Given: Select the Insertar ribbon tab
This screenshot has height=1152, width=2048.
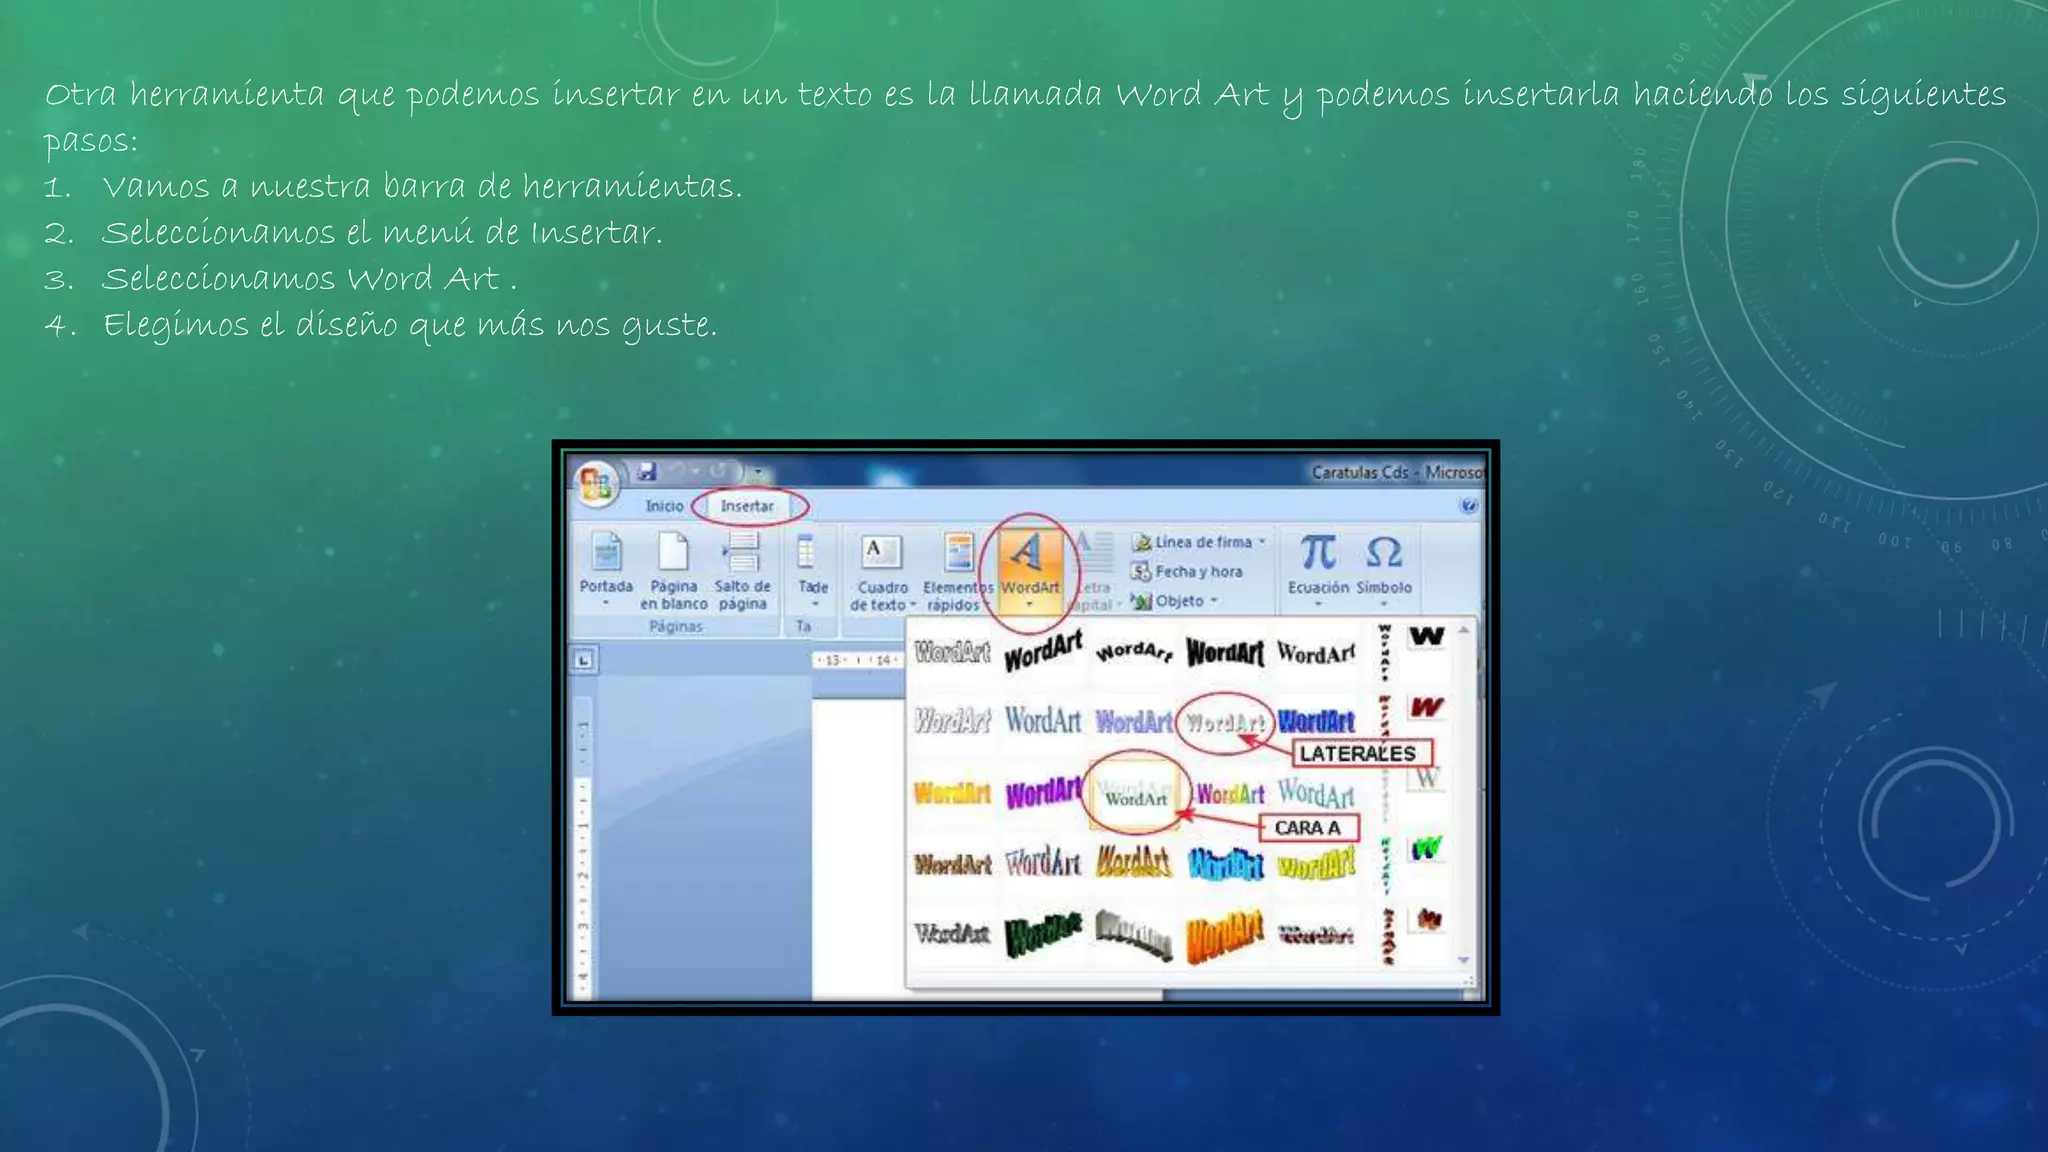Looking at the screenshot, I should (x=747, y=506).
